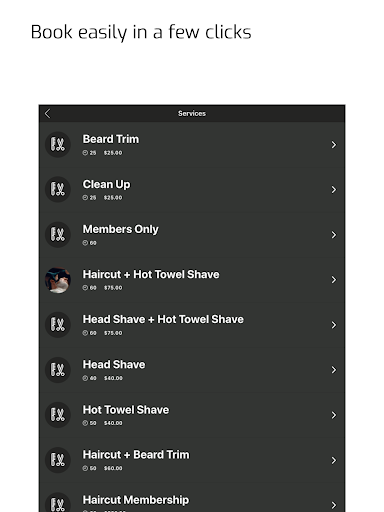The width and height of the screenshot is (384, 512).
Task: Select the Haircut + Hot Towel Shave service
Action: click(192, 280)
